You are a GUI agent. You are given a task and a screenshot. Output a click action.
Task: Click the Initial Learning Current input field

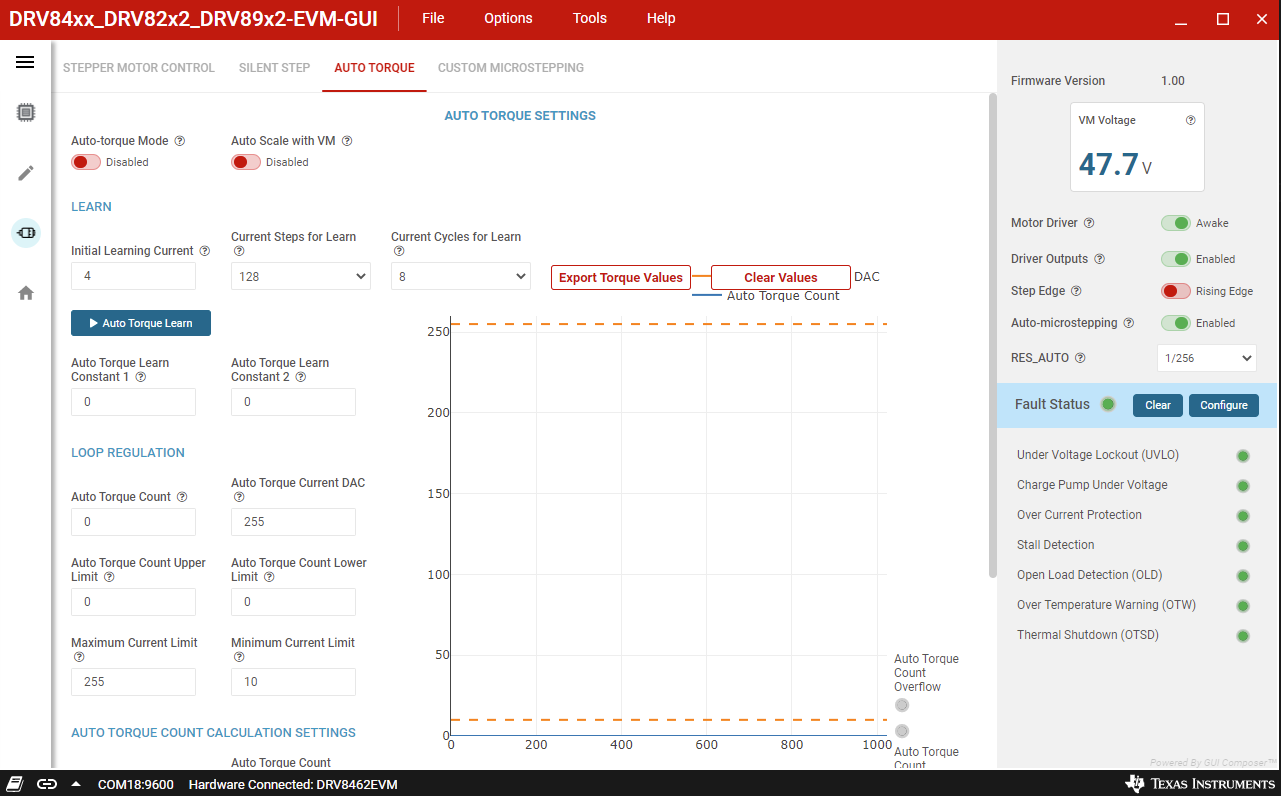133,276
